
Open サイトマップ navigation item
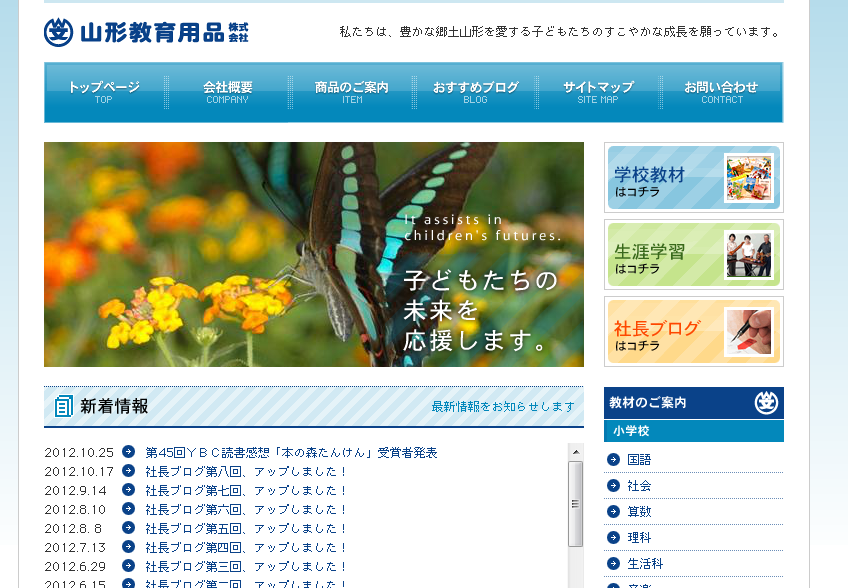pos(598,92)
